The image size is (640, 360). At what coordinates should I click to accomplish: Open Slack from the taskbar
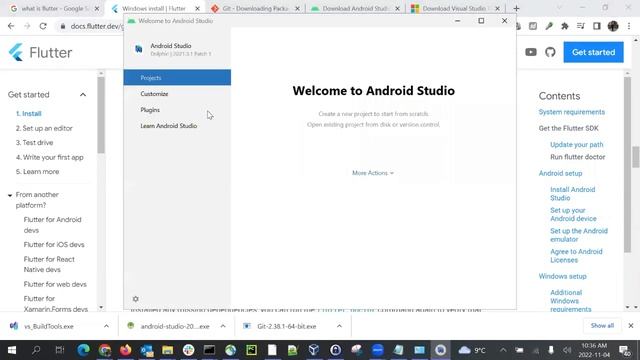click(x=188, y=350)
